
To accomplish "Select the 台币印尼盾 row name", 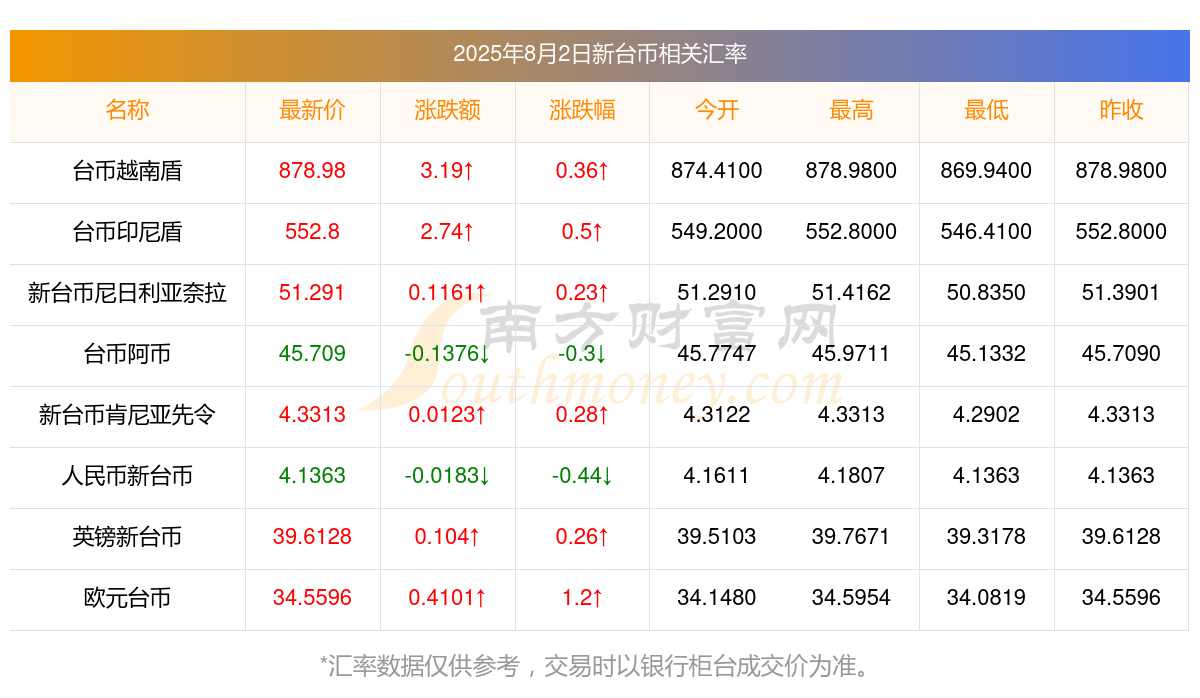I will [x=127, y=232].
